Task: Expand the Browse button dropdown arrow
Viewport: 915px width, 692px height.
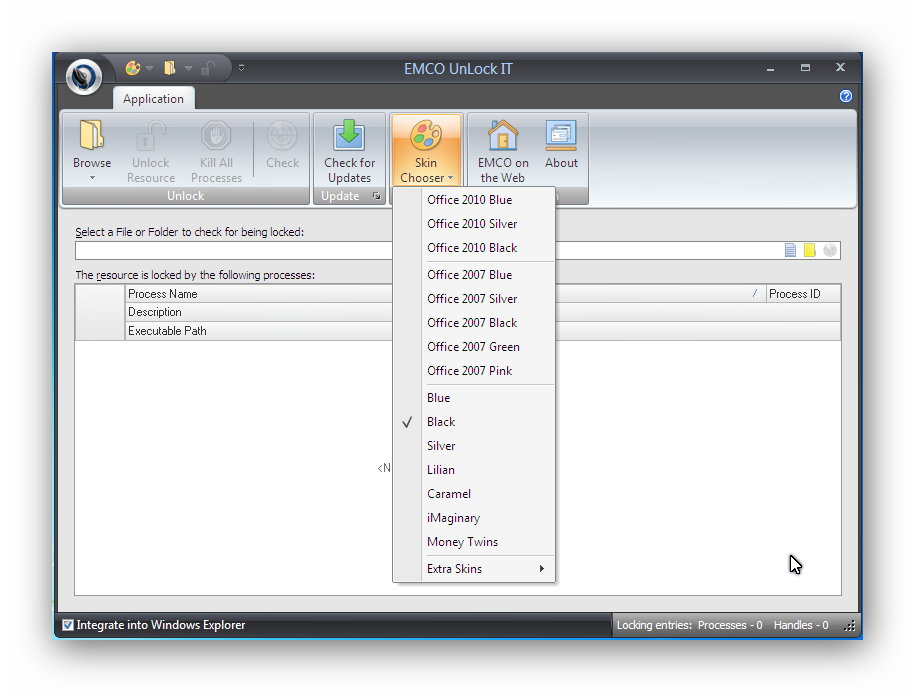Action: pos(92,178)
